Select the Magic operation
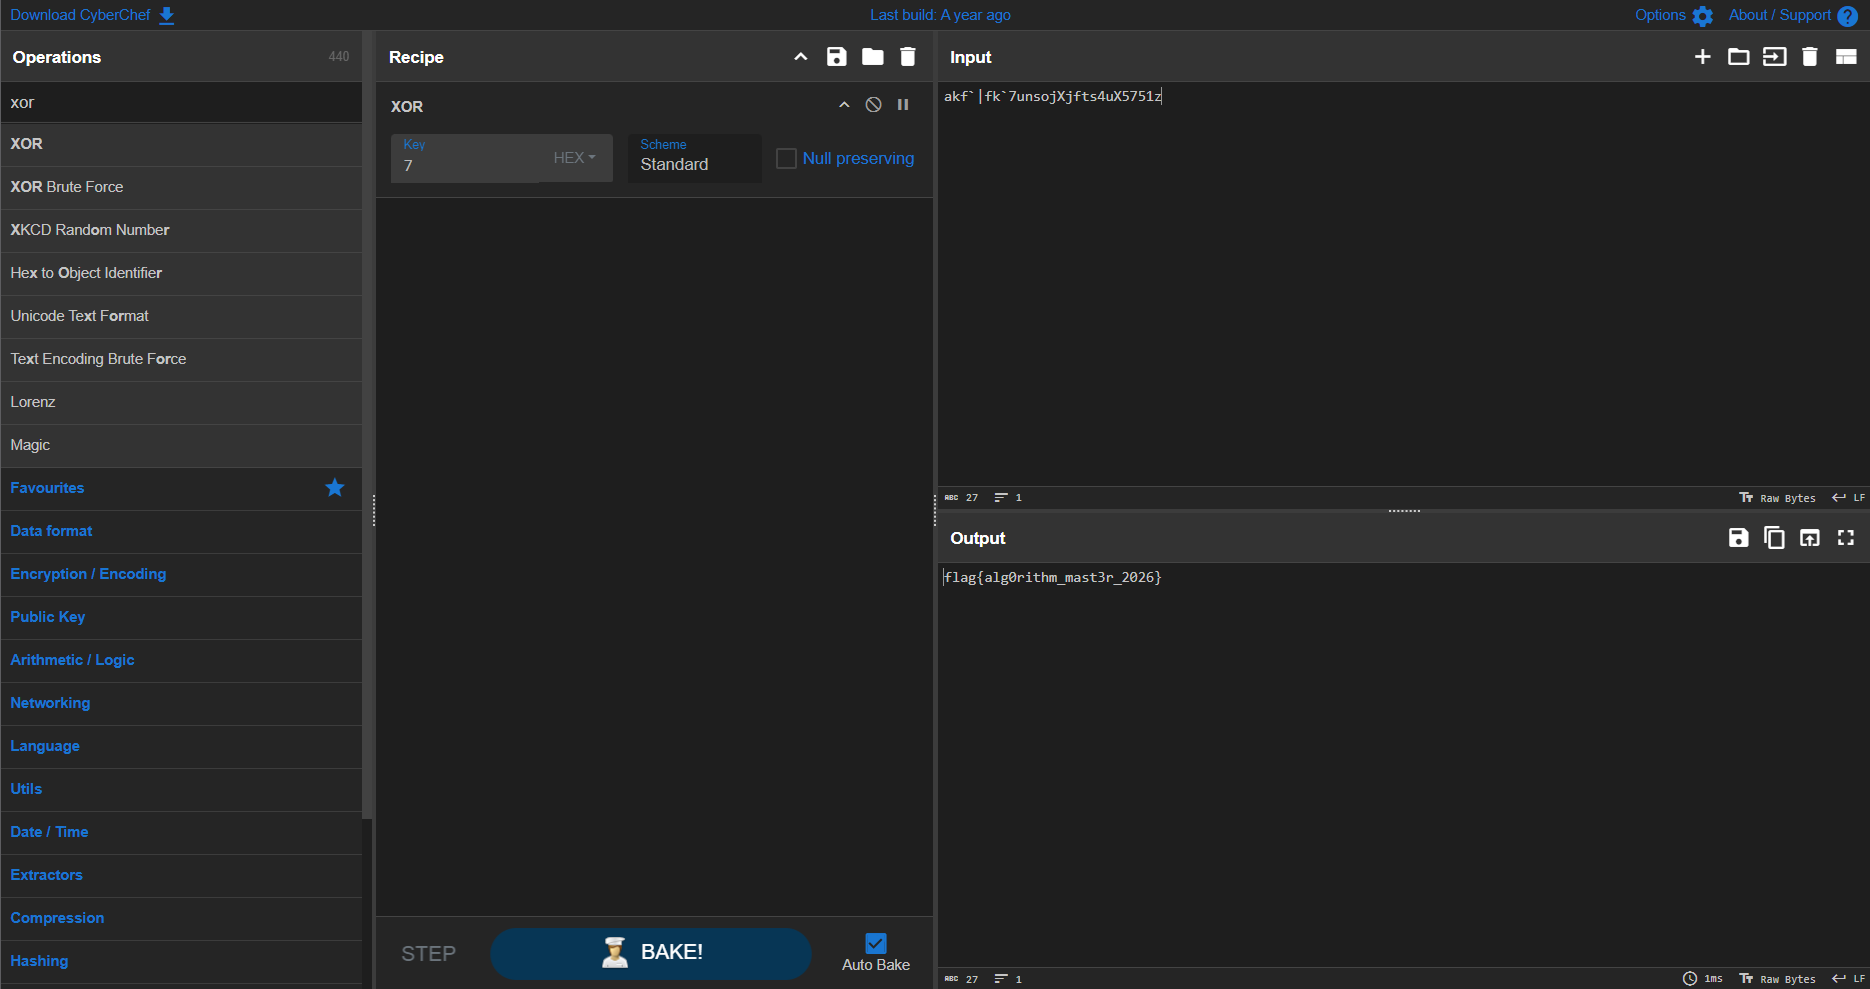Viewport: 1870px width, 989px height. point(181,445)
